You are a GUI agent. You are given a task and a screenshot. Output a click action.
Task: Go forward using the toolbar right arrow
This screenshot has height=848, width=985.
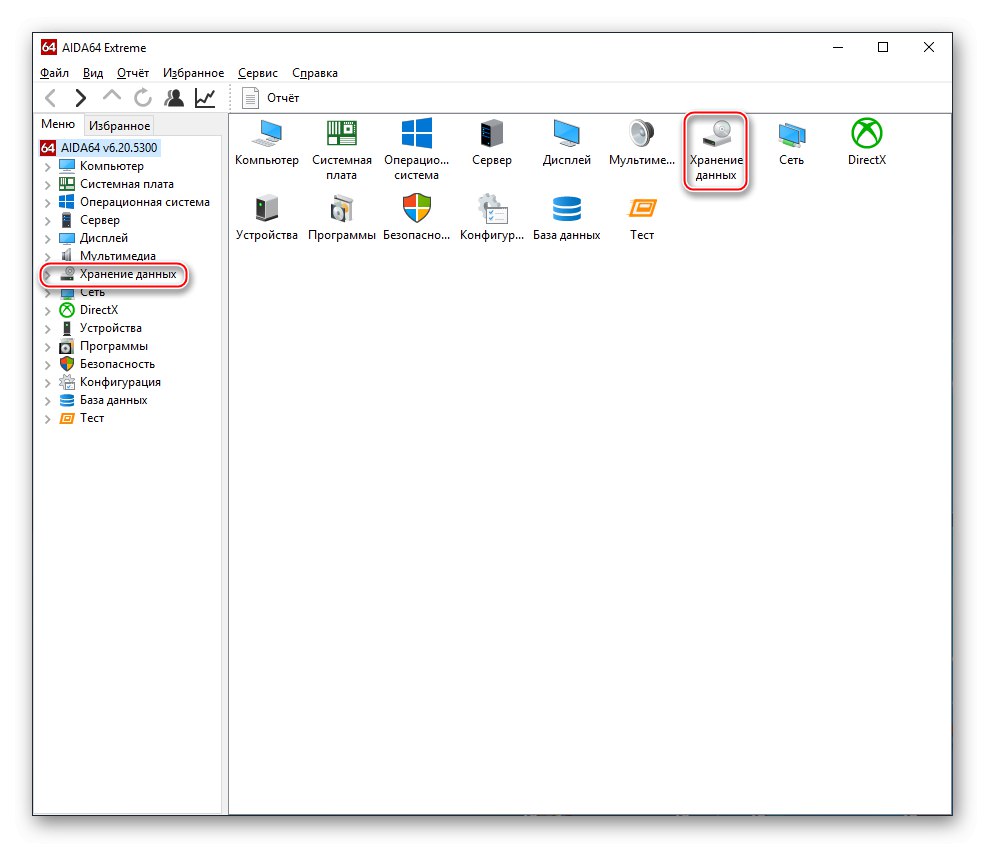pos(80,98)
